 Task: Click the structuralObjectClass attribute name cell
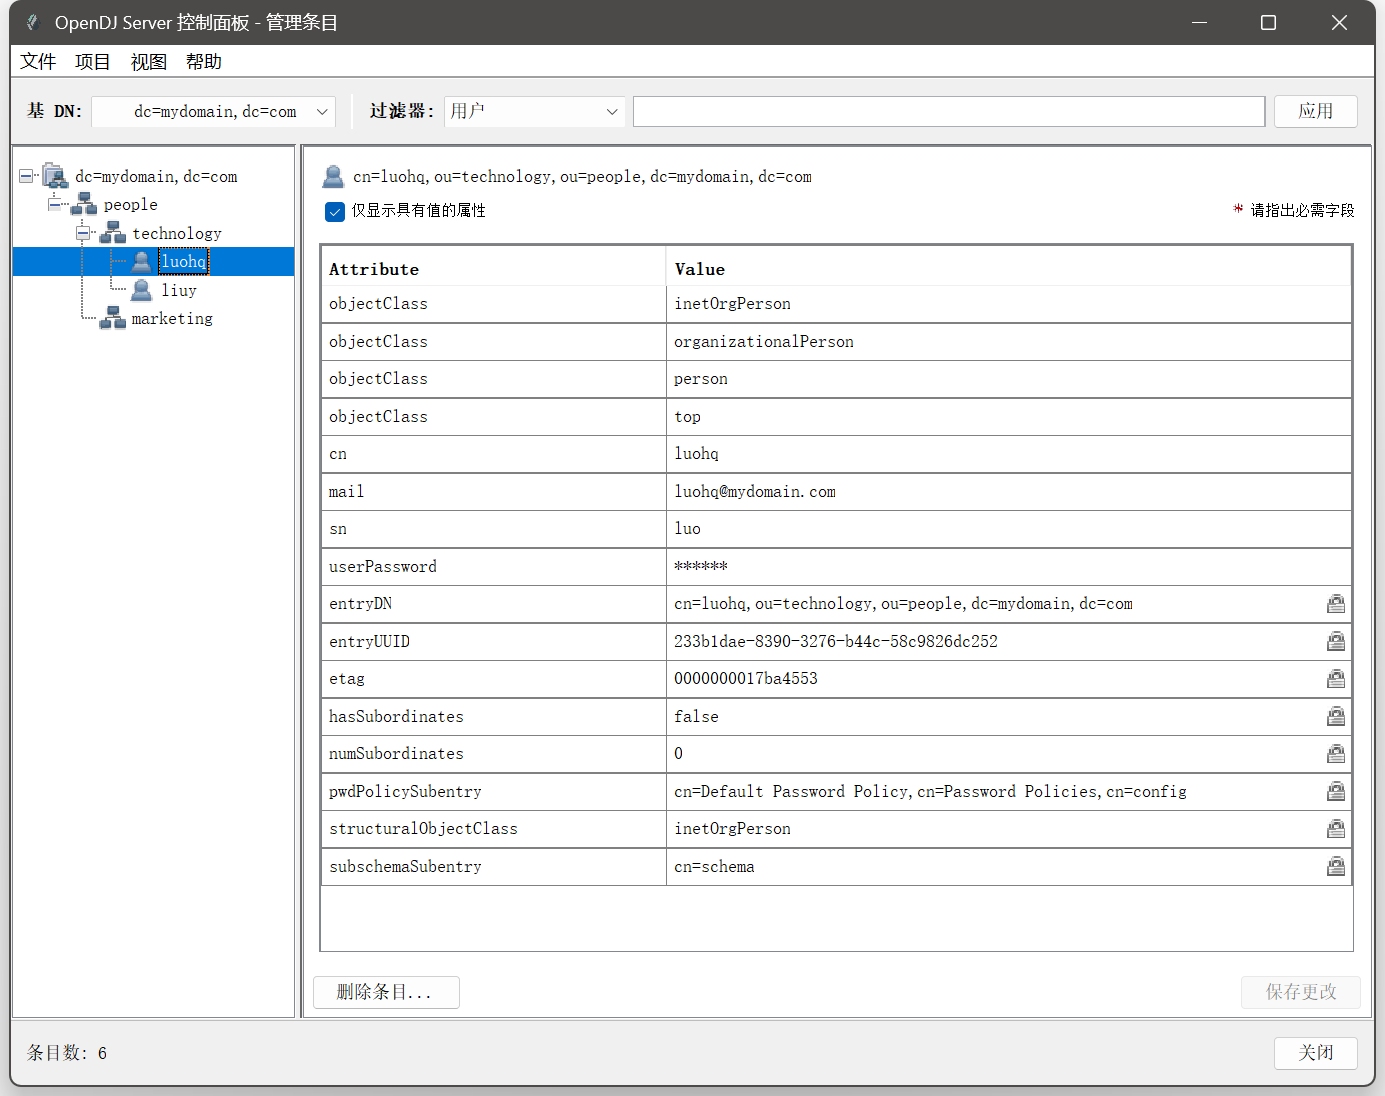(x=494, y=829)
